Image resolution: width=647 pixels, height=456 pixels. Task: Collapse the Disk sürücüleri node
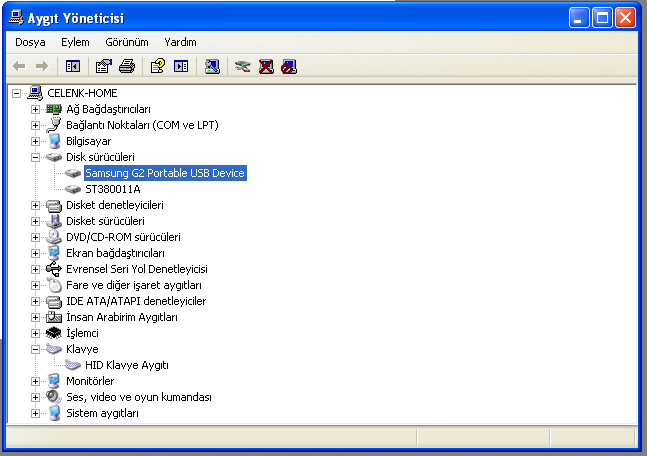35,157
